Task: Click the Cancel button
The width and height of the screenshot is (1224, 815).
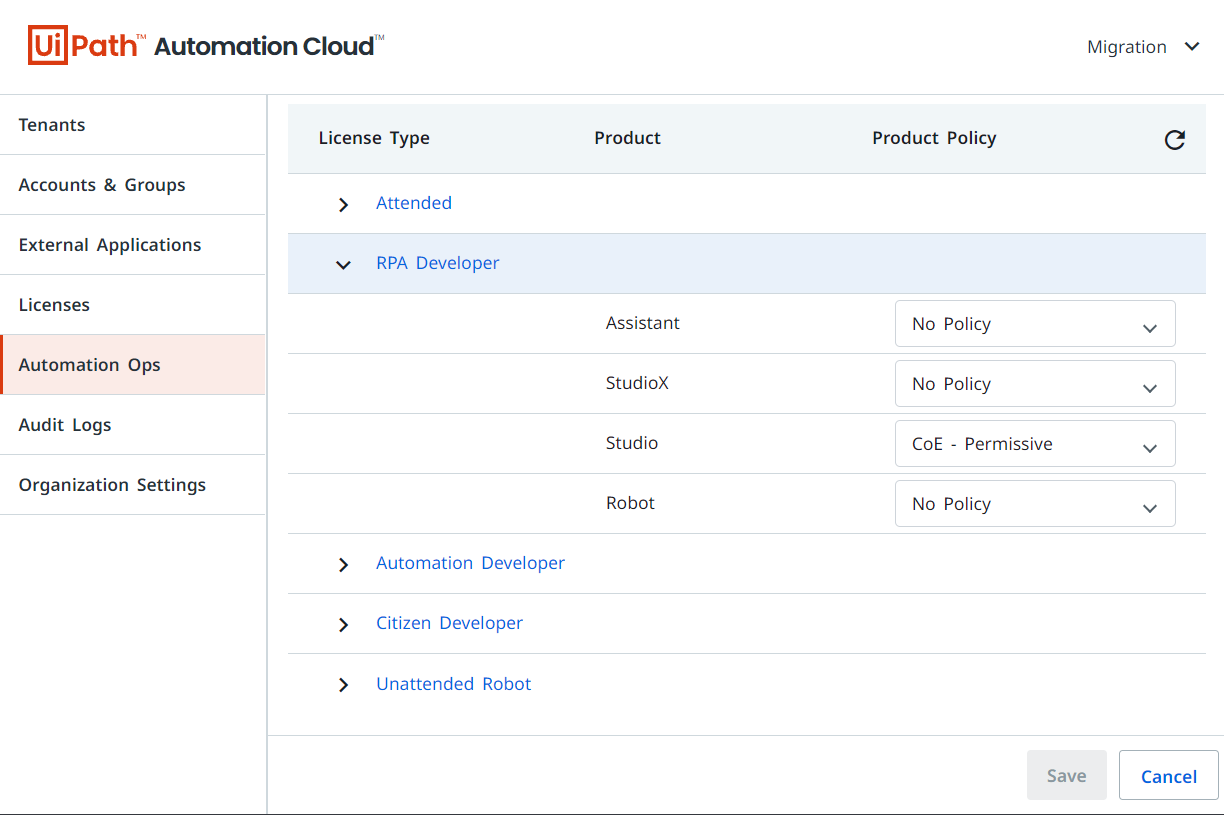Action: coord(1169,775)
